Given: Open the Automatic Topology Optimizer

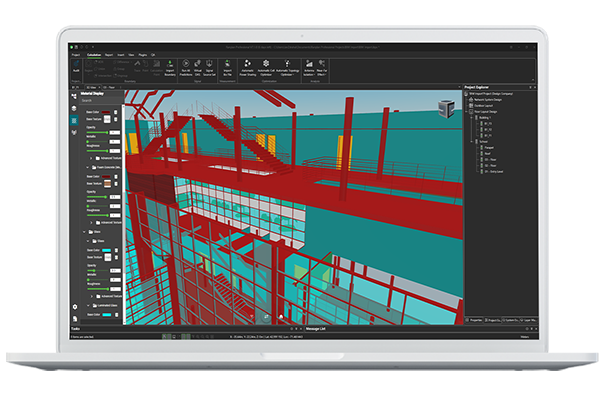Looking at the screenshot, I should point(287,68).
